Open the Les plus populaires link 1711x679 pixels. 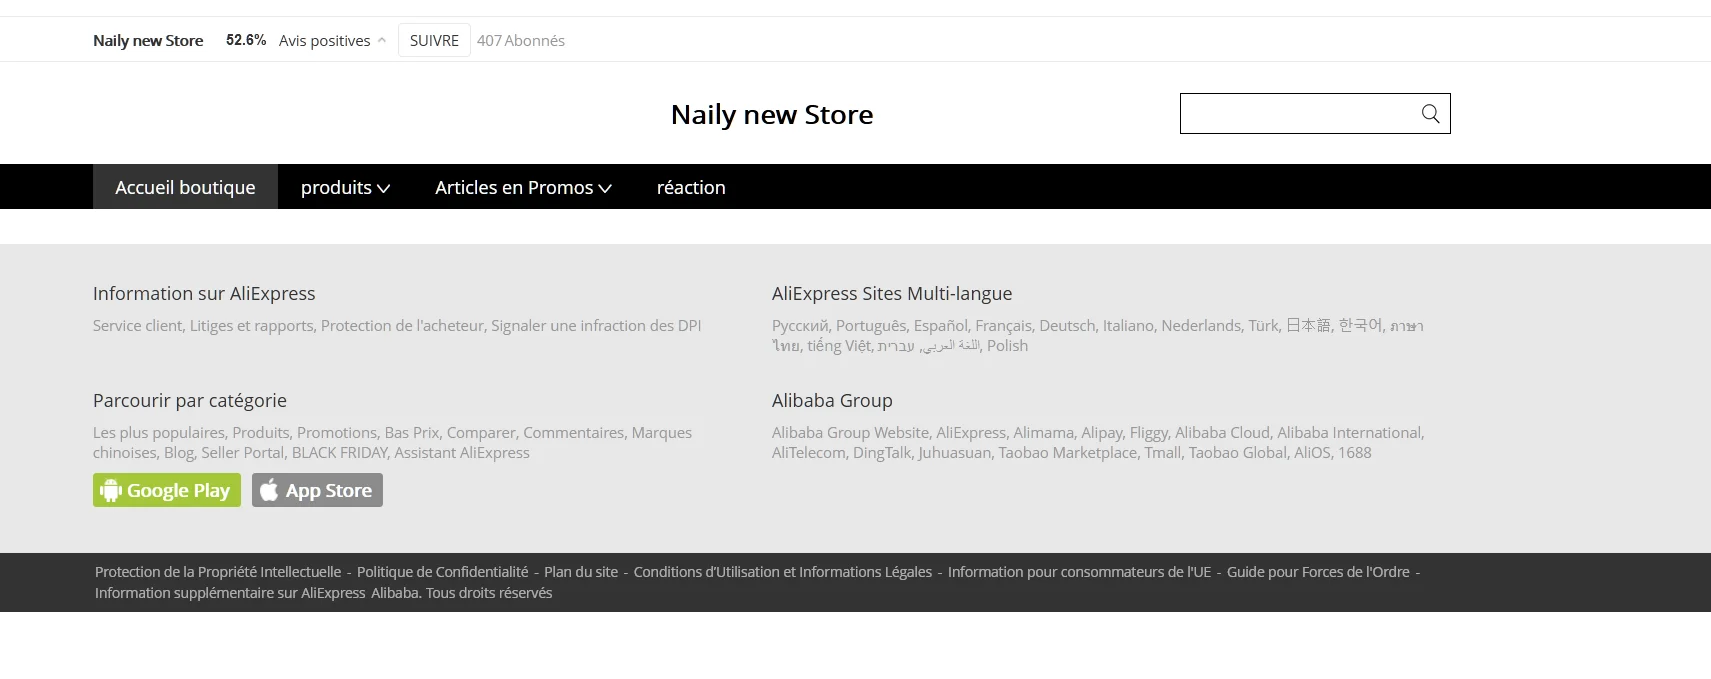(159, 433)
